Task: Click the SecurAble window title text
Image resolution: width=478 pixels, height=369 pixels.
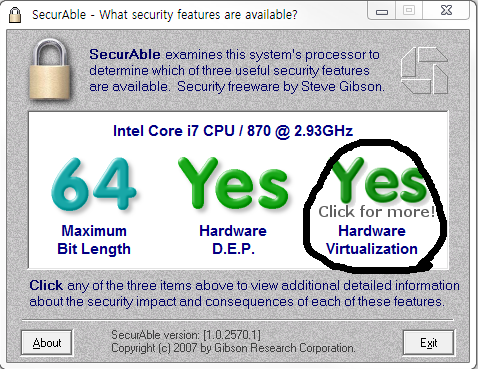Action: (x=165, y=15)
